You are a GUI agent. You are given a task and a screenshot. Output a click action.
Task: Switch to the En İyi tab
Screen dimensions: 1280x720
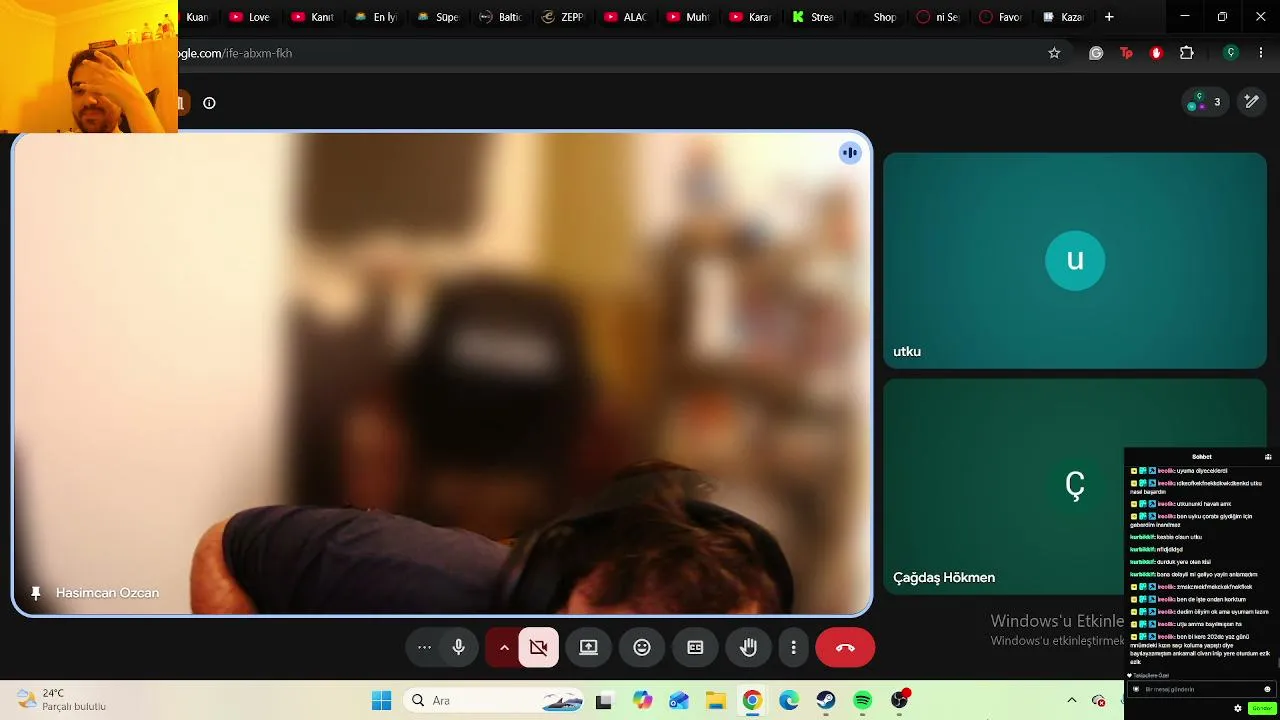tap(375, 17)
